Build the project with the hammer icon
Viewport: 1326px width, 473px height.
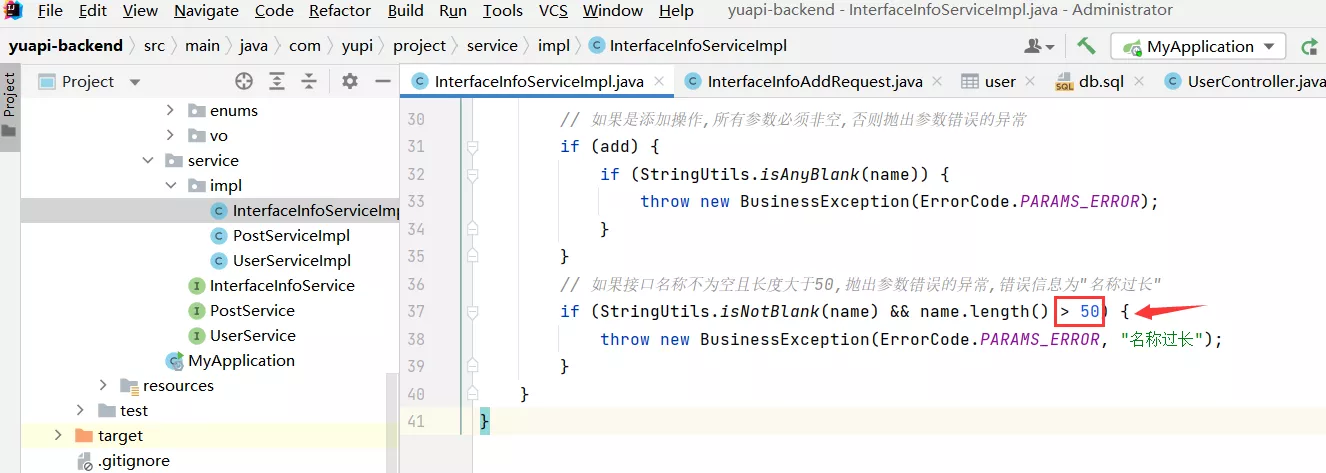click(x=1086, y=46)
